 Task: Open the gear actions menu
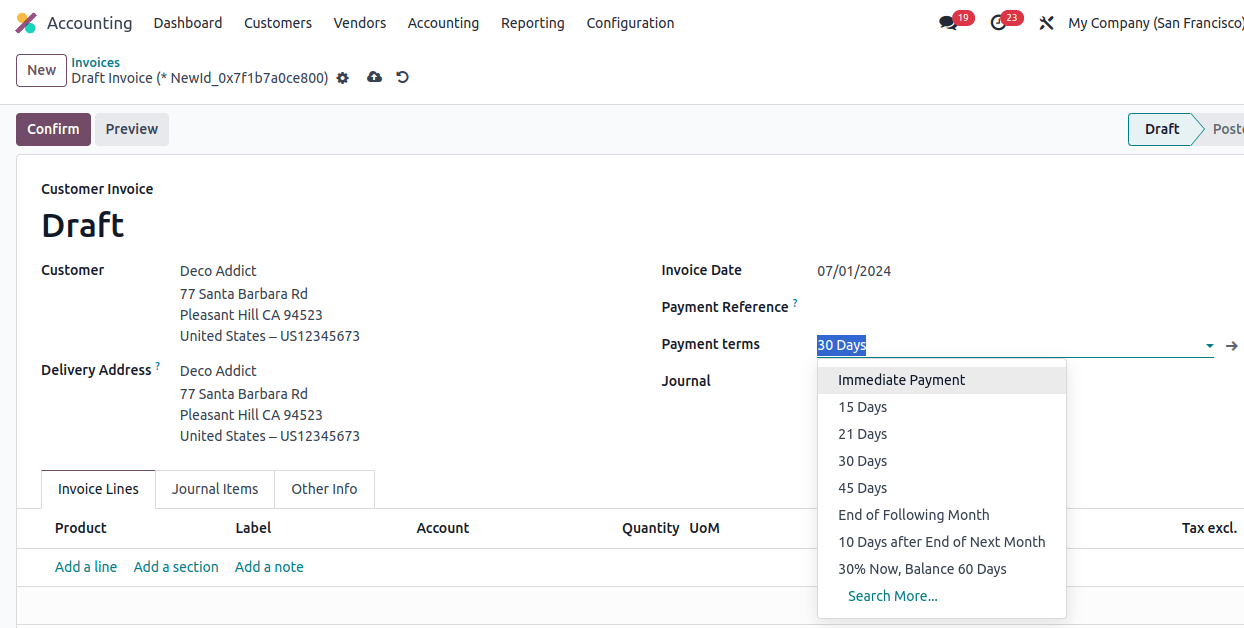coord(343,78)
